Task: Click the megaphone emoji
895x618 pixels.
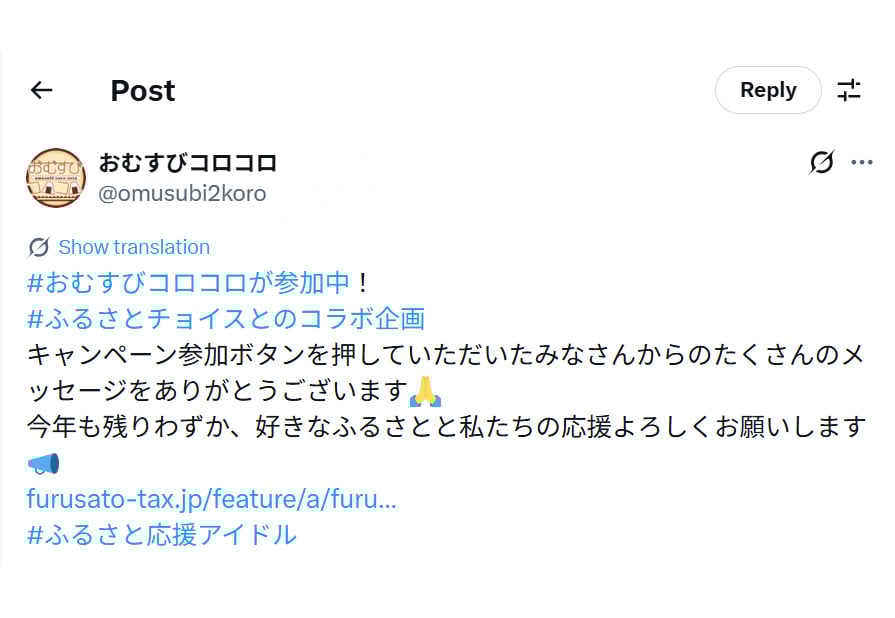Action: pos(44,463)
